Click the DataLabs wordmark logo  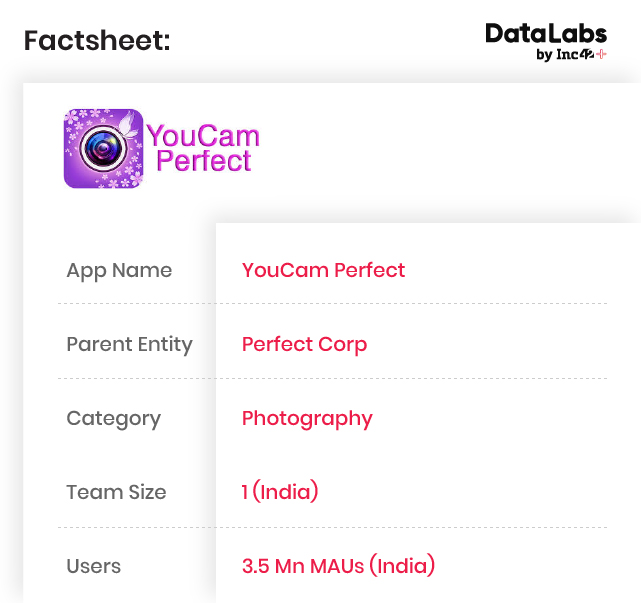tap(546, 33)
